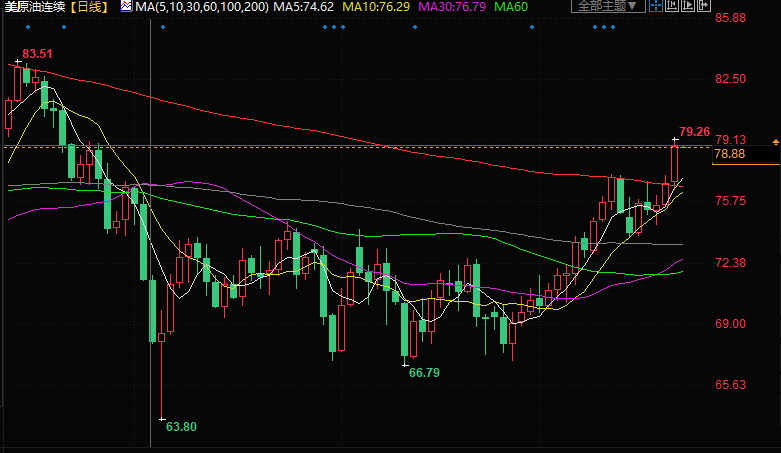The height and width of the screenshot is (453, 781).
Task: Click the rightmost blue event dot above the chart
Action: coord(612,28)
